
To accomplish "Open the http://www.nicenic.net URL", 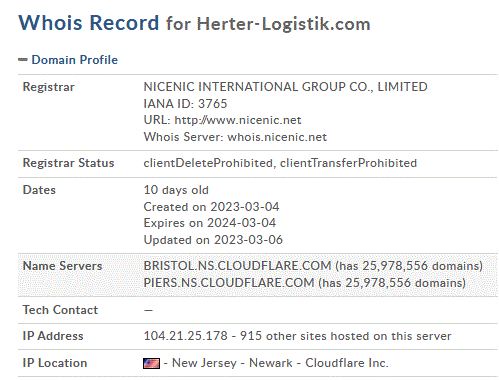I will pos(238,120).
